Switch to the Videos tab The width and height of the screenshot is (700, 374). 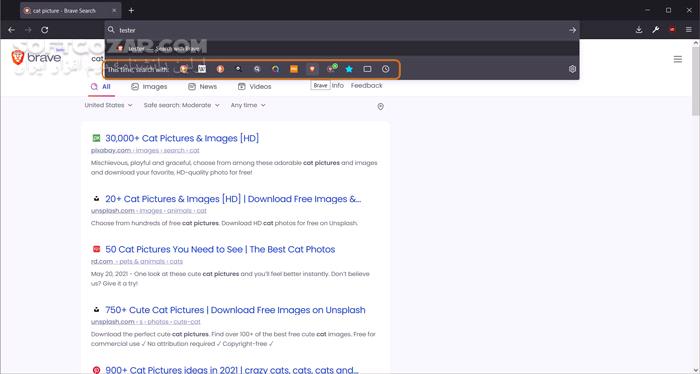pyautogui.click(x=254, y=87)
